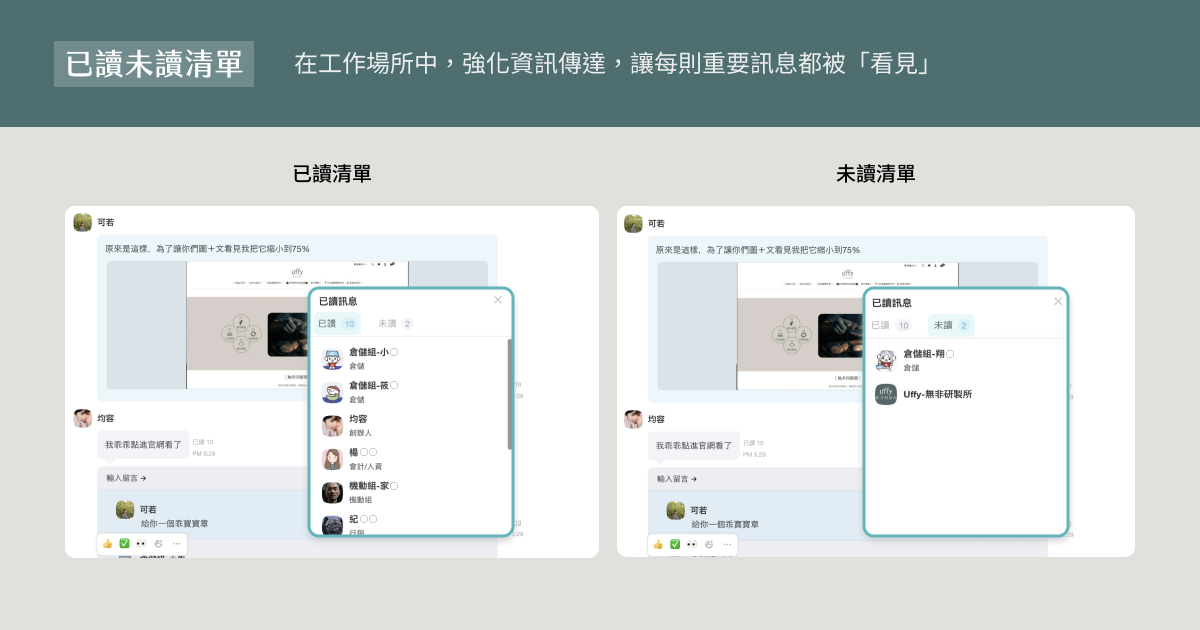The width and height of the screenshot is (1200, 630).
Task: Open add-emoji reaction picker in right chat panel
Action: tap(709, 545)
